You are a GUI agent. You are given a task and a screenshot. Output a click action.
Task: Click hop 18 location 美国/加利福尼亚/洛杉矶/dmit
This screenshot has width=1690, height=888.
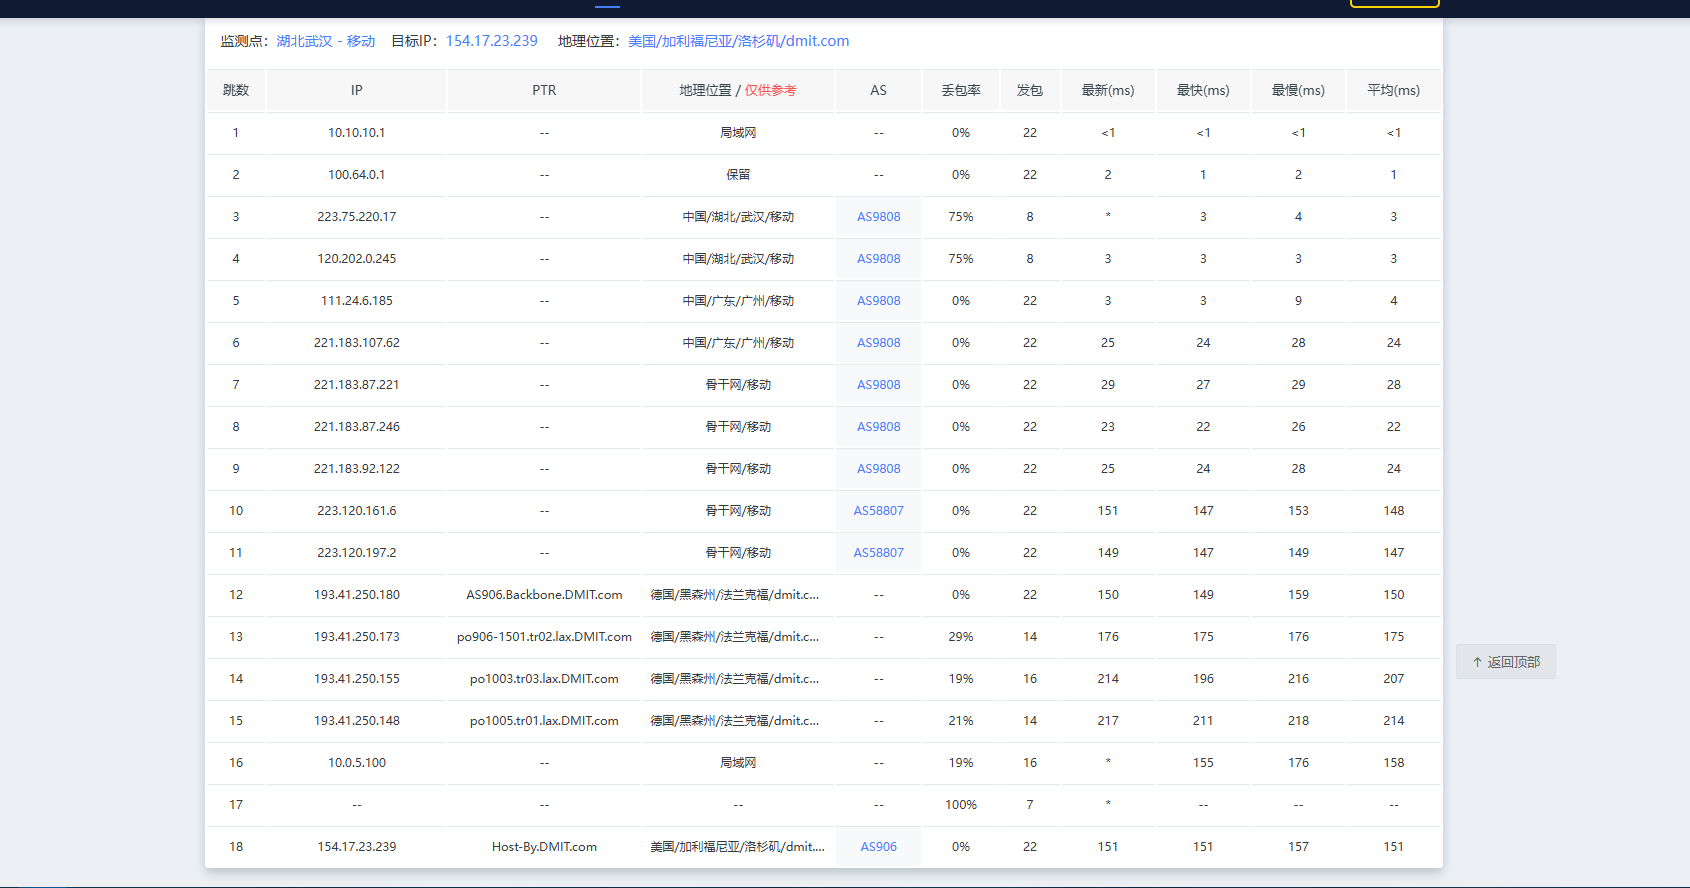(x=738, y=847)
